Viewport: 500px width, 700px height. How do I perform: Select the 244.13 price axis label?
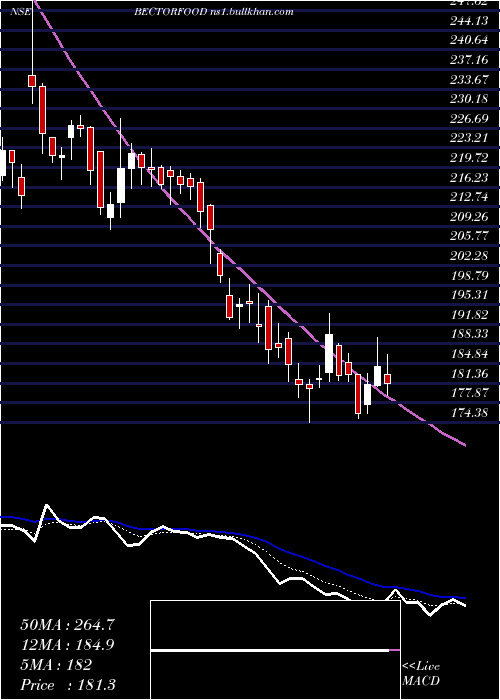470,21
